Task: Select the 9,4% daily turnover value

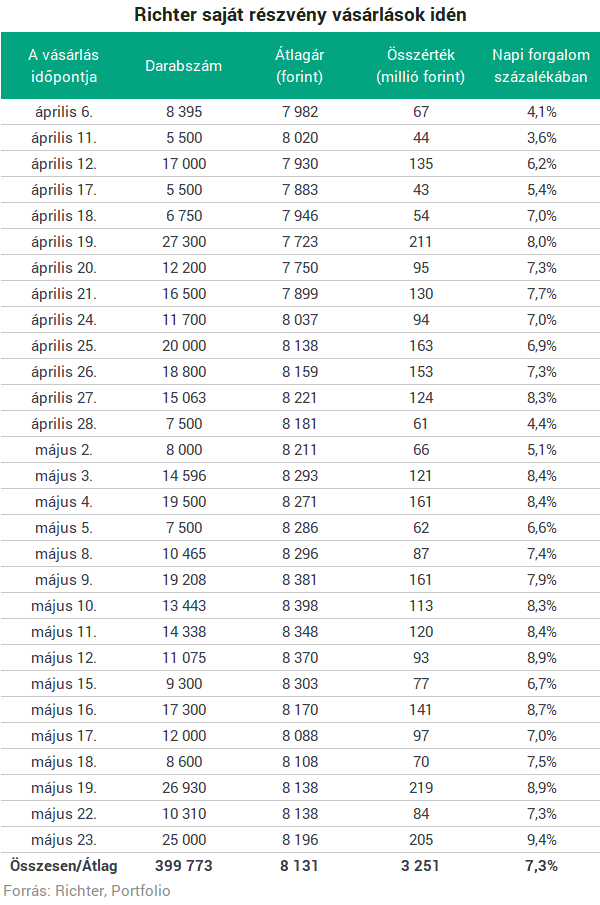Action: 541,840
